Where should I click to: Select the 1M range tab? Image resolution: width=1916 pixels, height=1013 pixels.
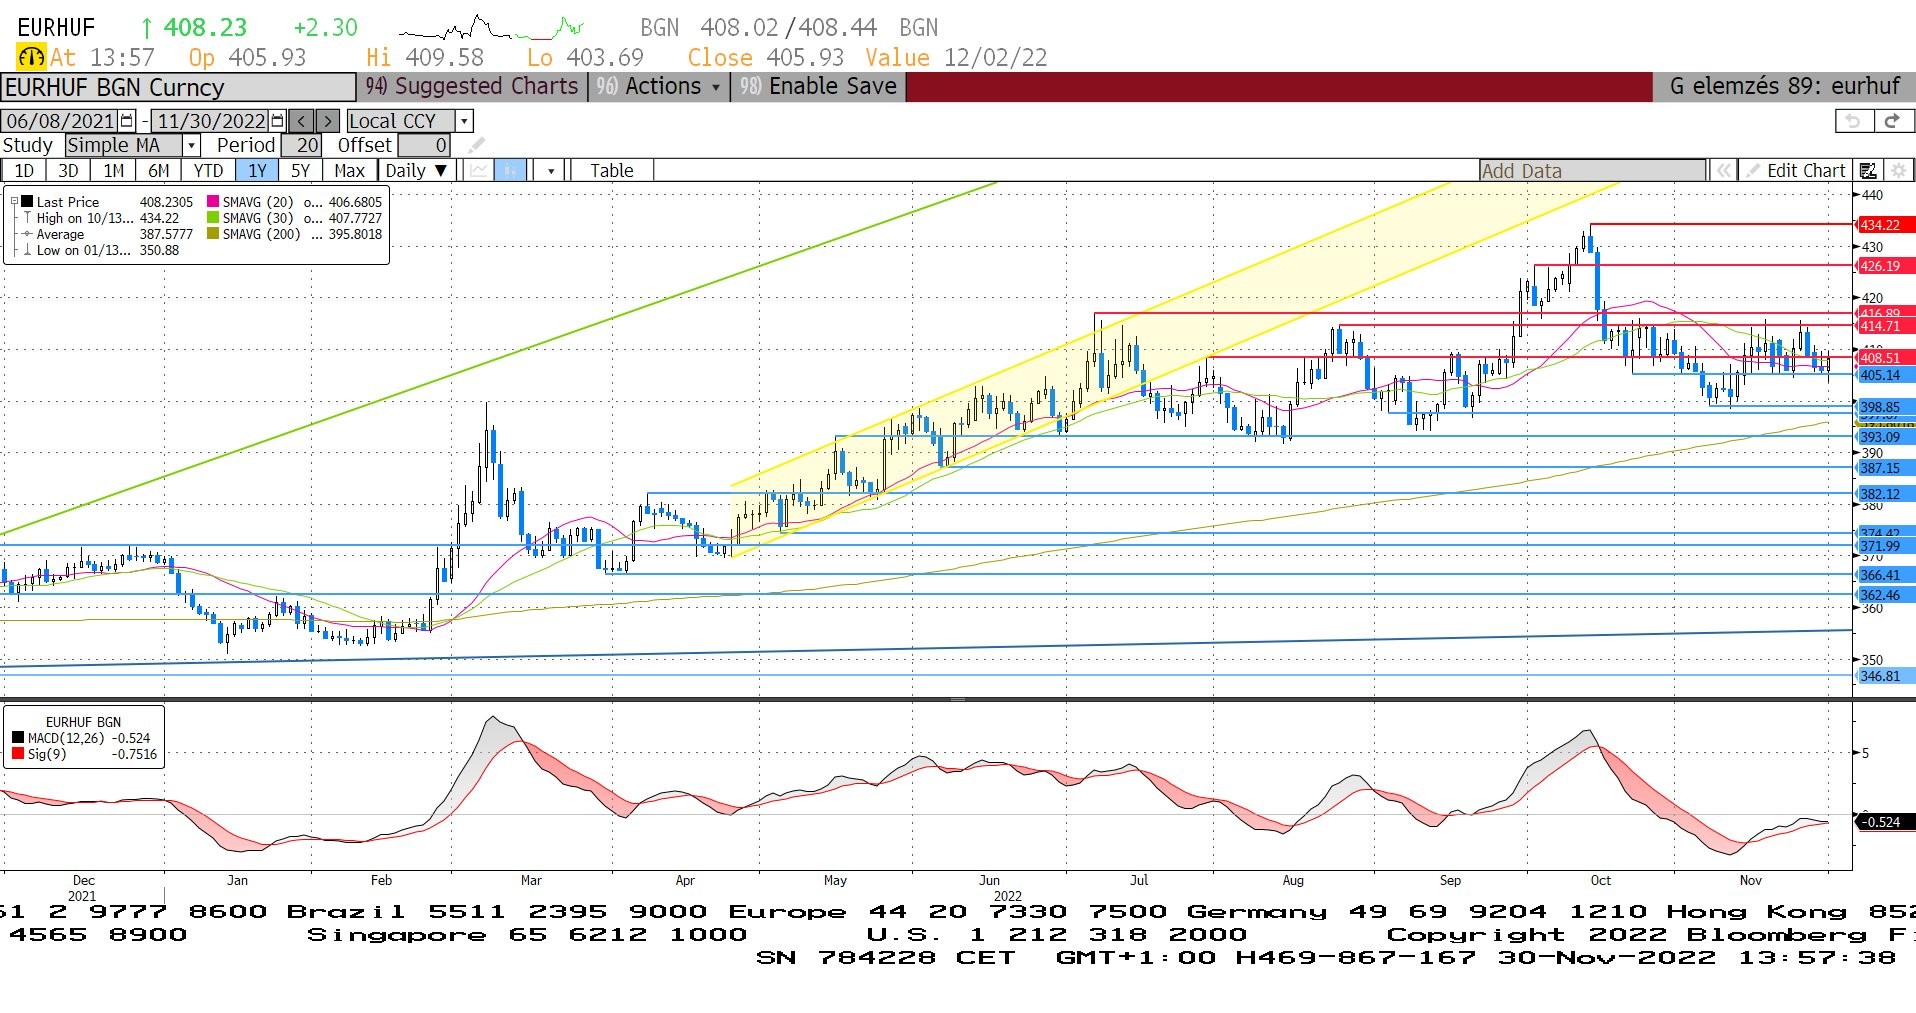tap(114, 171)
